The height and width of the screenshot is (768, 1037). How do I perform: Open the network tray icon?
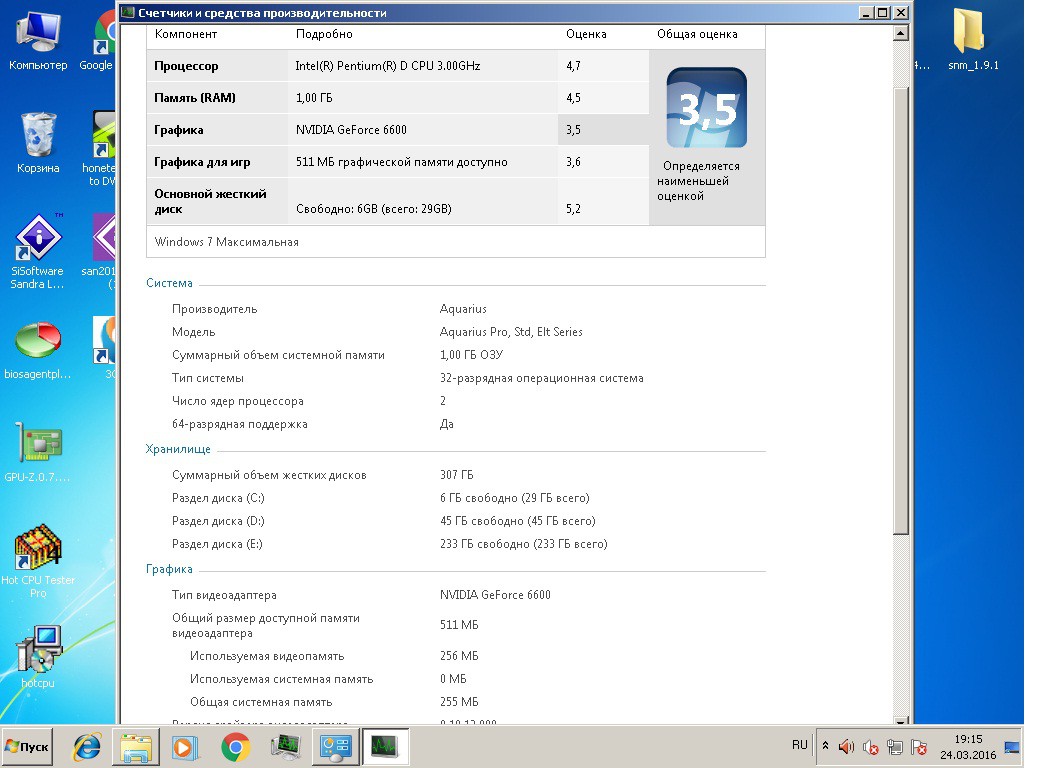tap(895, 747)
